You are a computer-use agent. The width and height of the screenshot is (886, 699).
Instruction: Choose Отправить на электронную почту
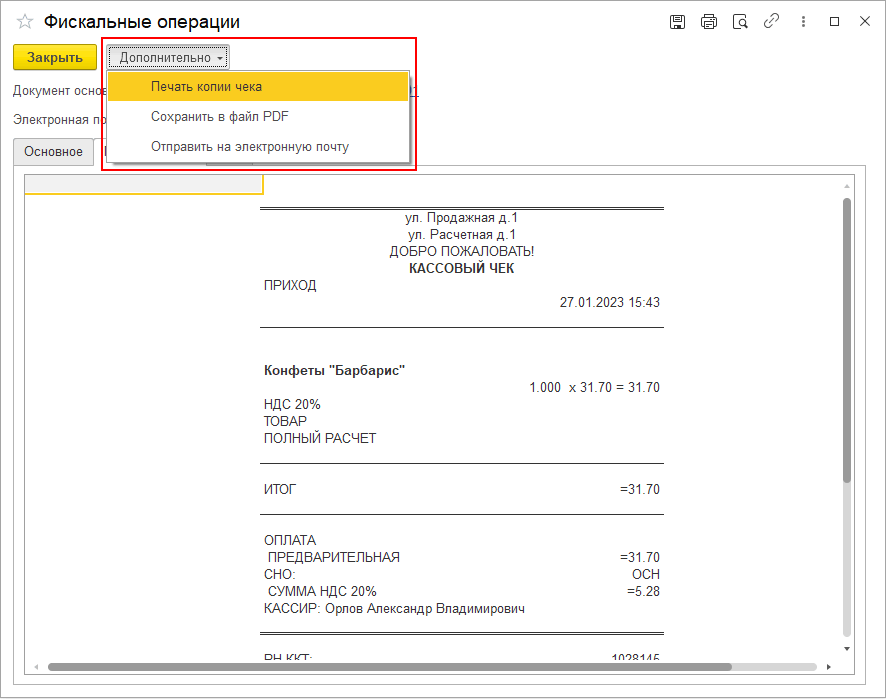(x=258, y=147)
